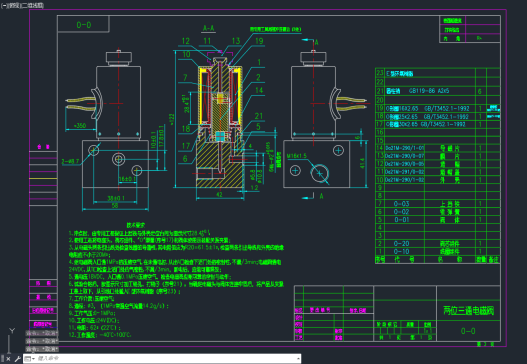The height and width of the screenshot is (364, 527).
Task: Select the Ø10.8 diameter dimension
Action: click(x=259, y=176)
